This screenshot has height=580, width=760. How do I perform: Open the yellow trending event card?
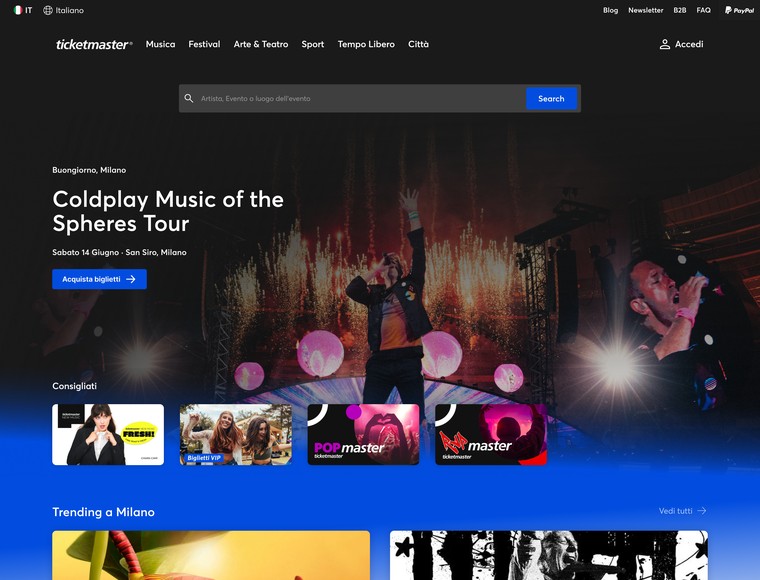coord(211,555)
